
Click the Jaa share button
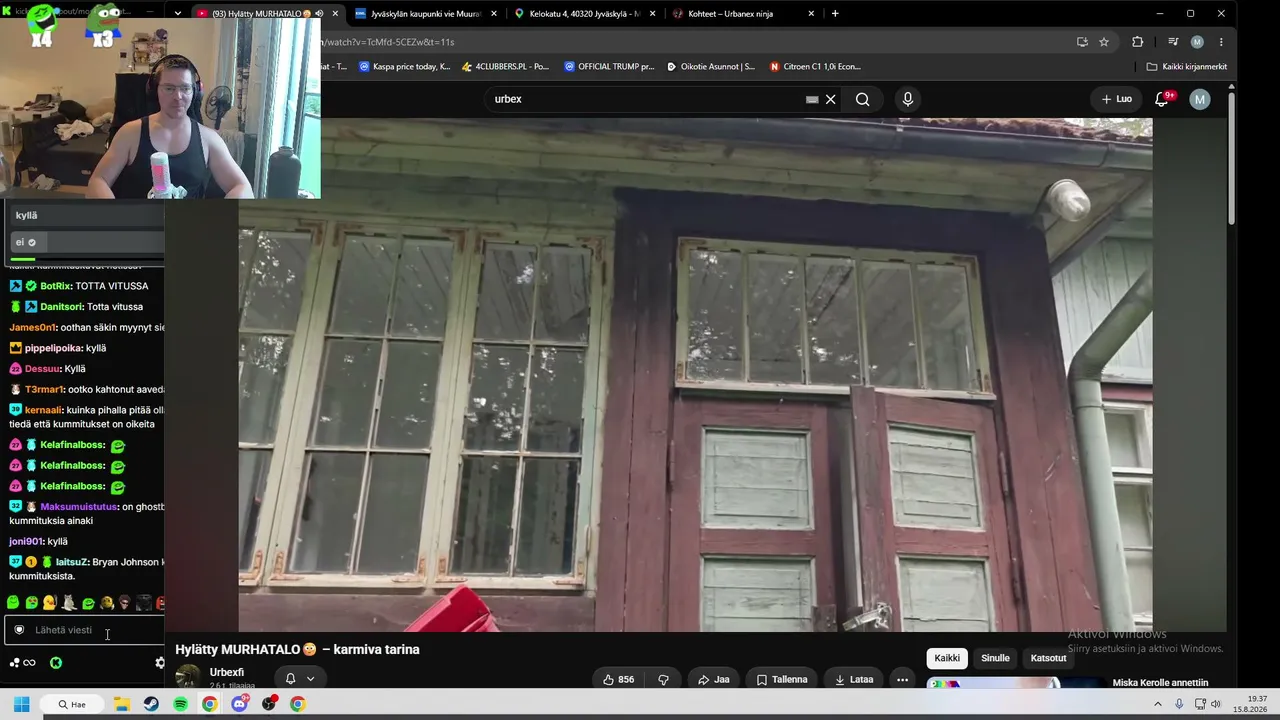point(714,680)
